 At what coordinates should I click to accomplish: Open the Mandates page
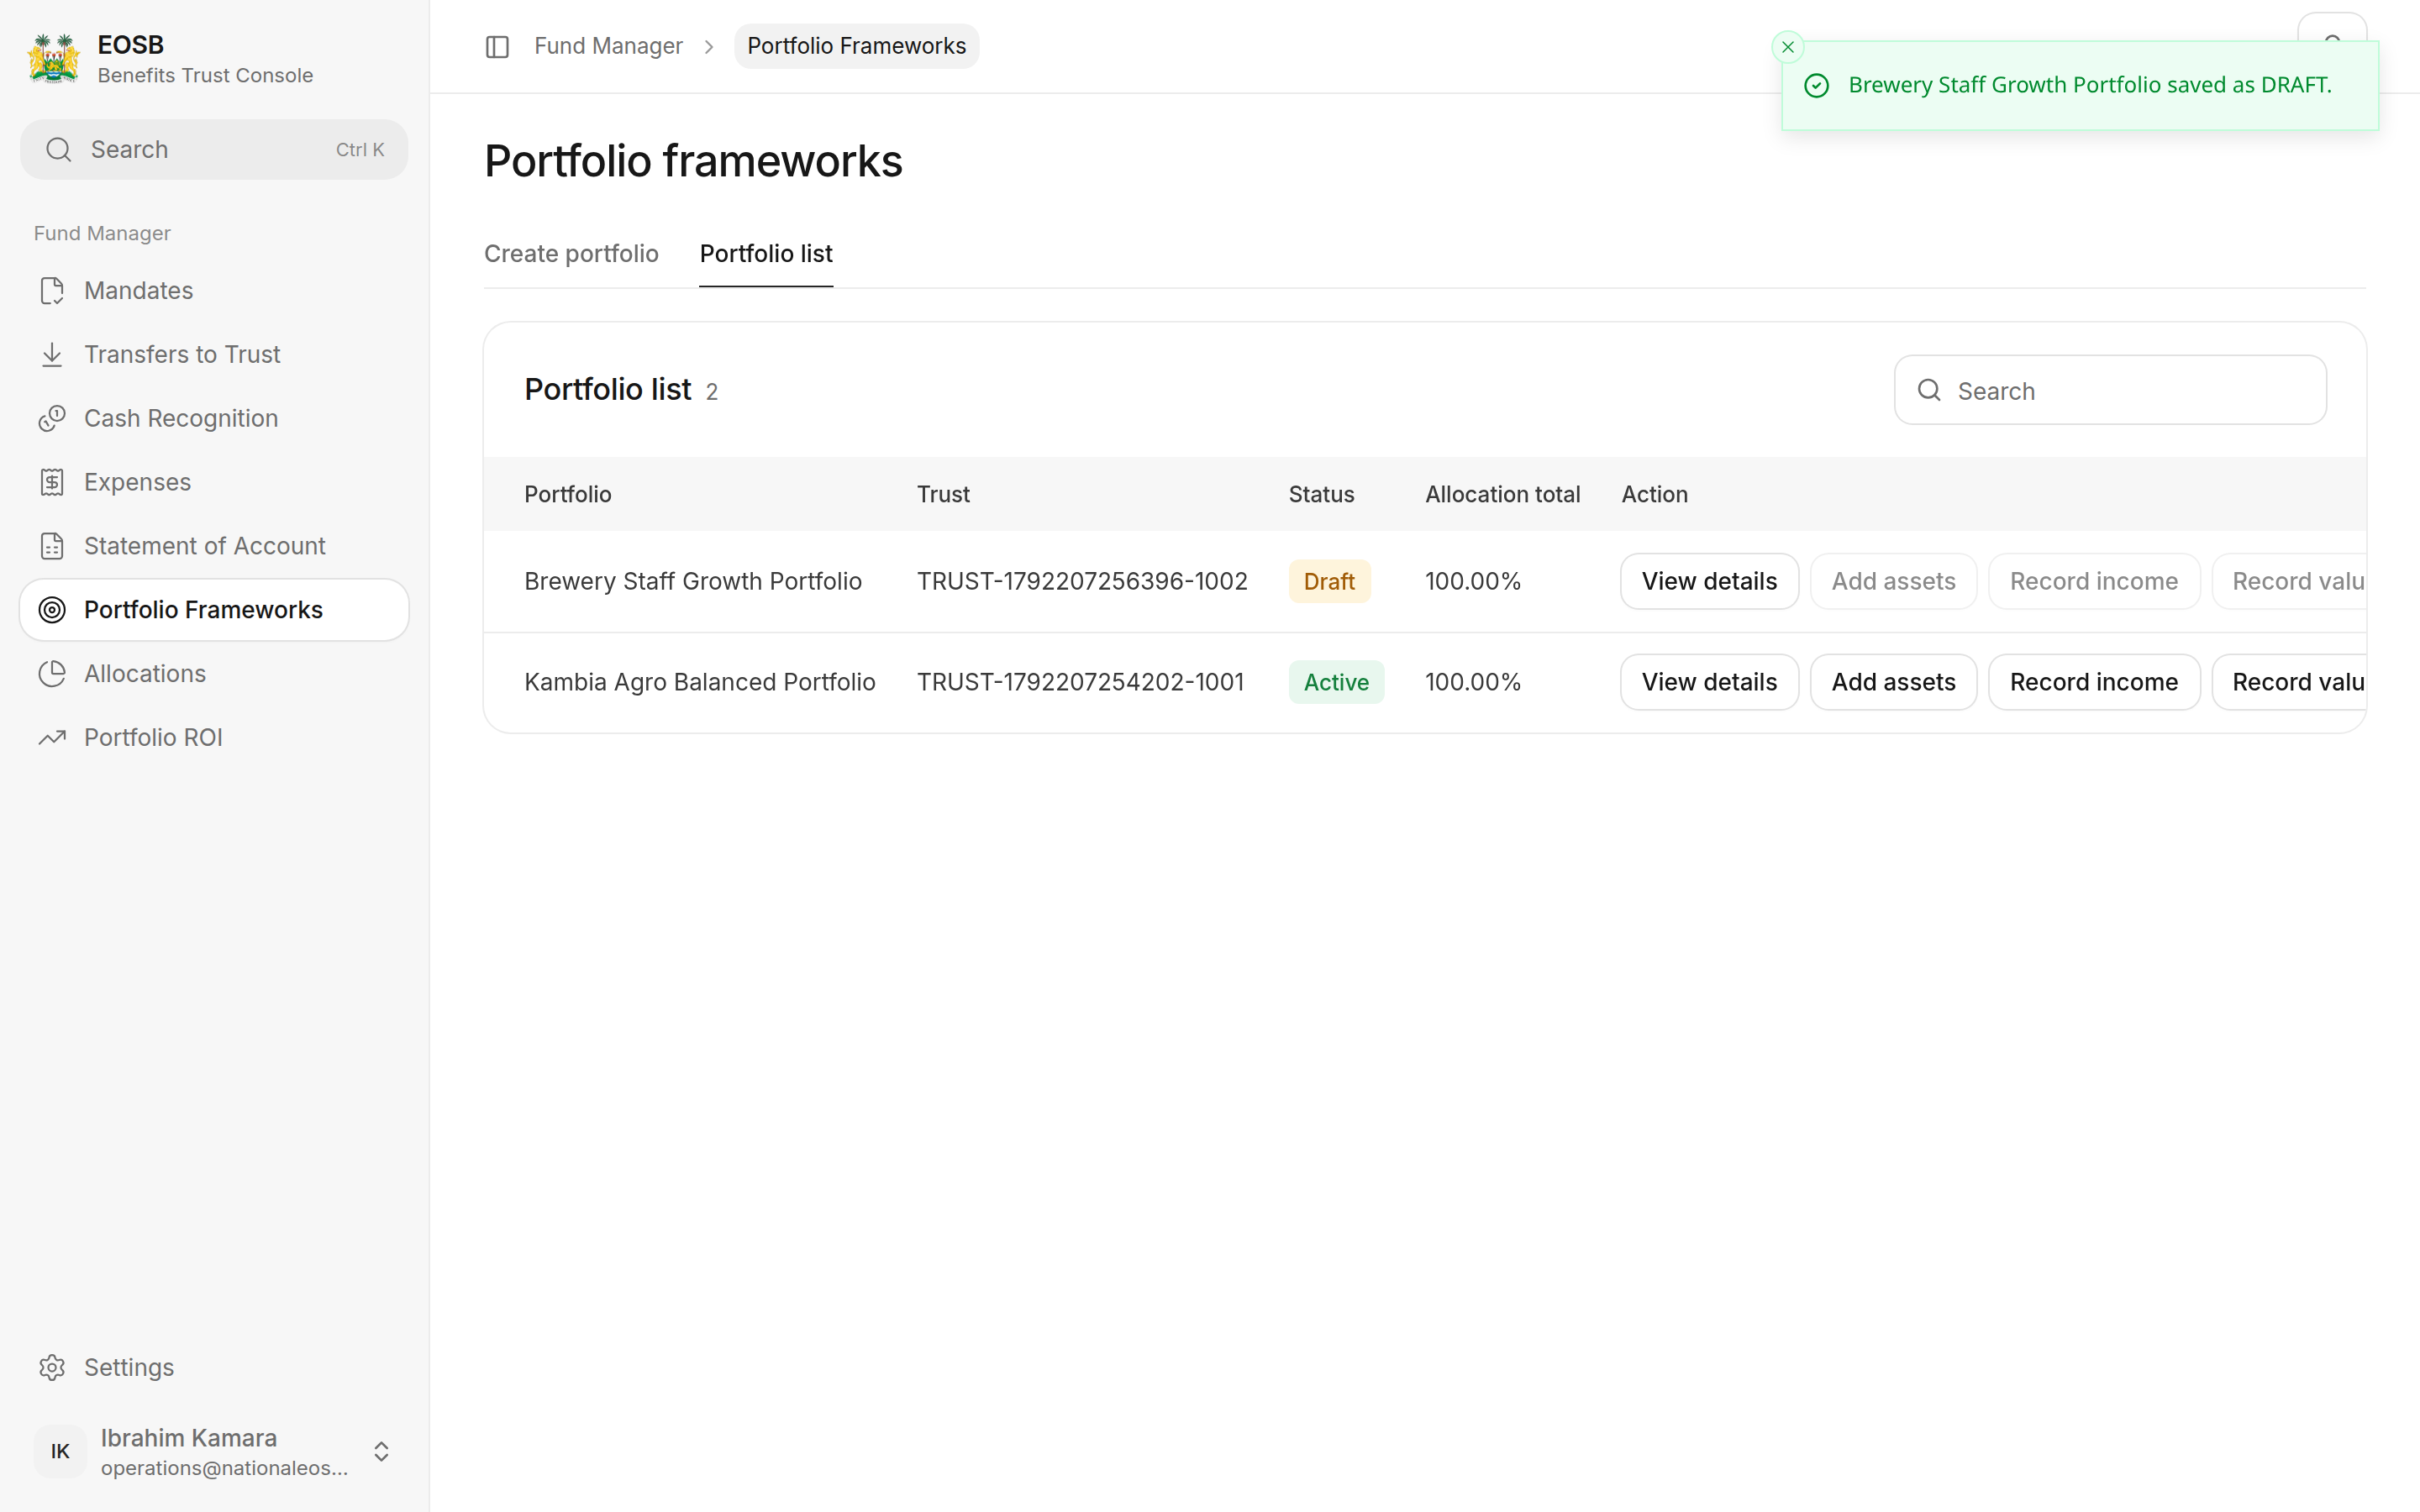pos(214,291)
